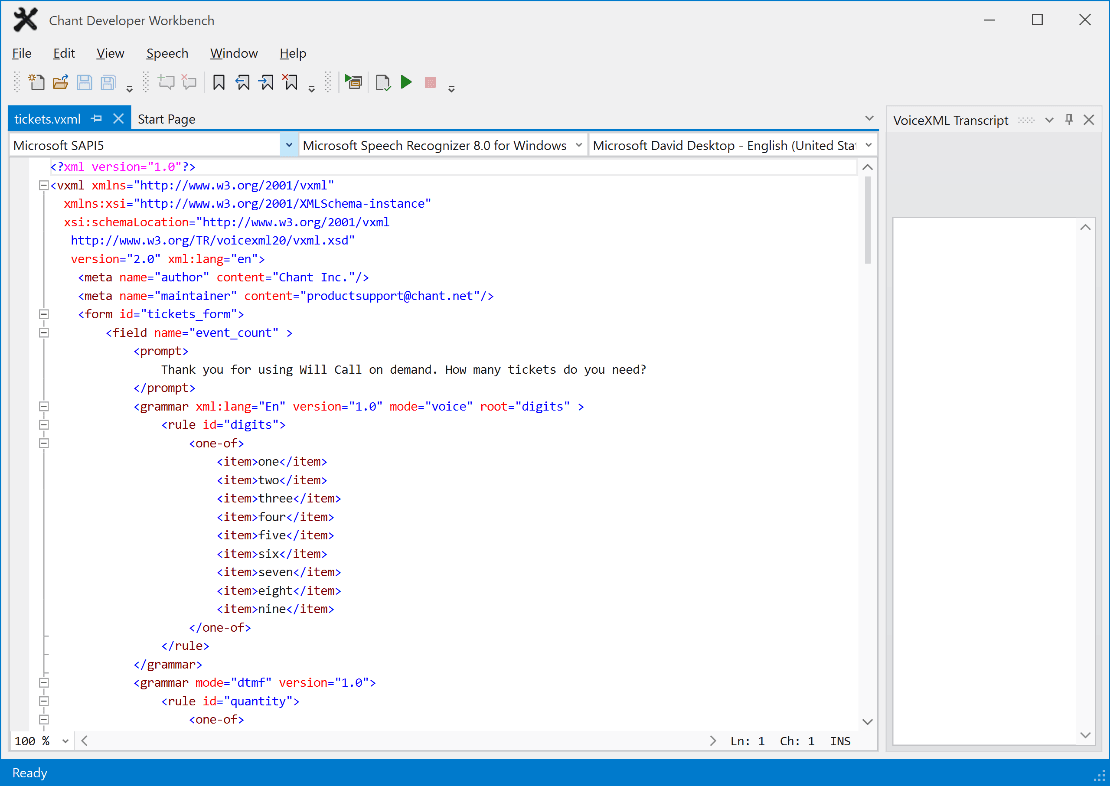Open the Edit menu
The width and height of the screenshot is (1110, 786).
click(64, 53)
